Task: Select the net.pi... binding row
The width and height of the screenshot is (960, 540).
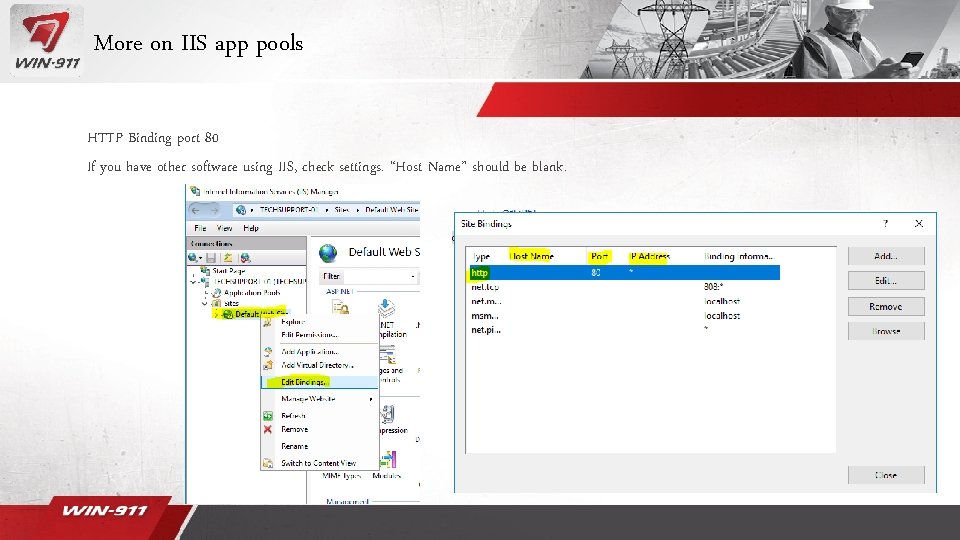Action: click(x=624, y=330)
